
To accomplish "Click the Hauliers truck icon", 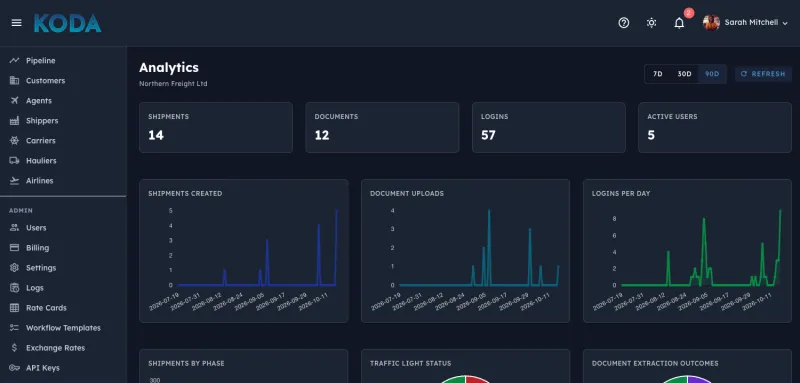I will coord(14,161).
